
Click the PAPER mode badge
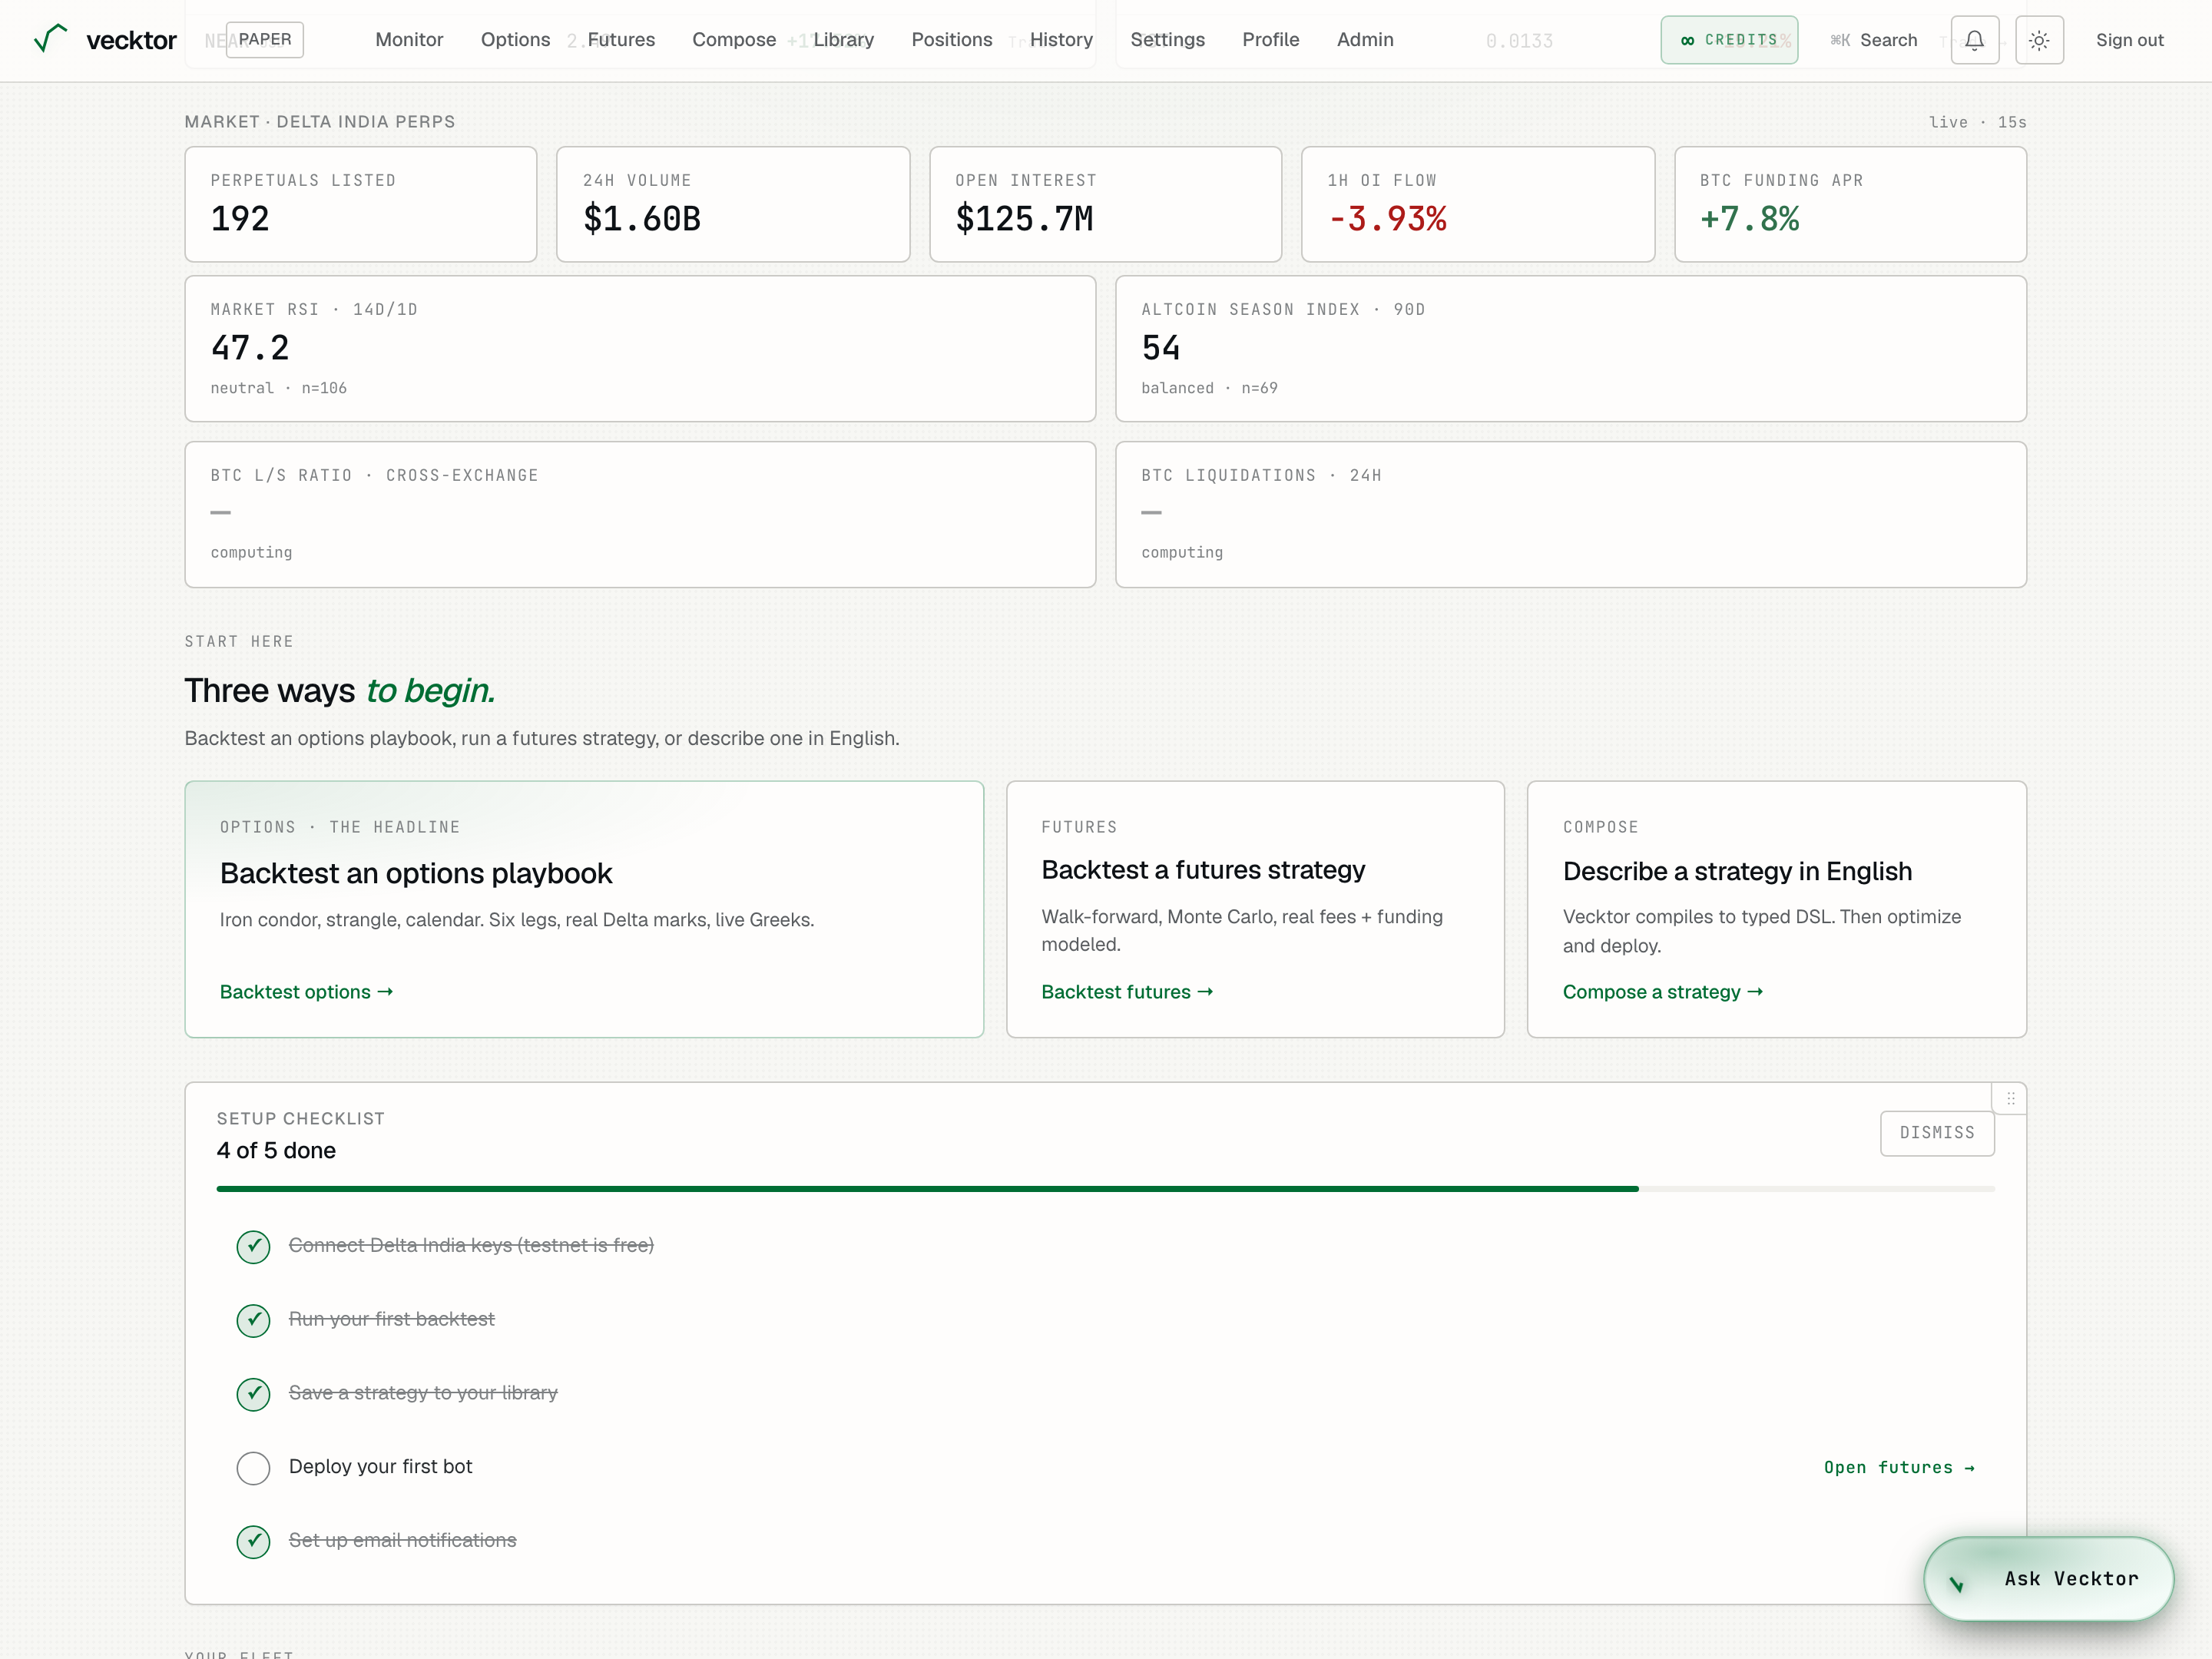pos(265,39)
